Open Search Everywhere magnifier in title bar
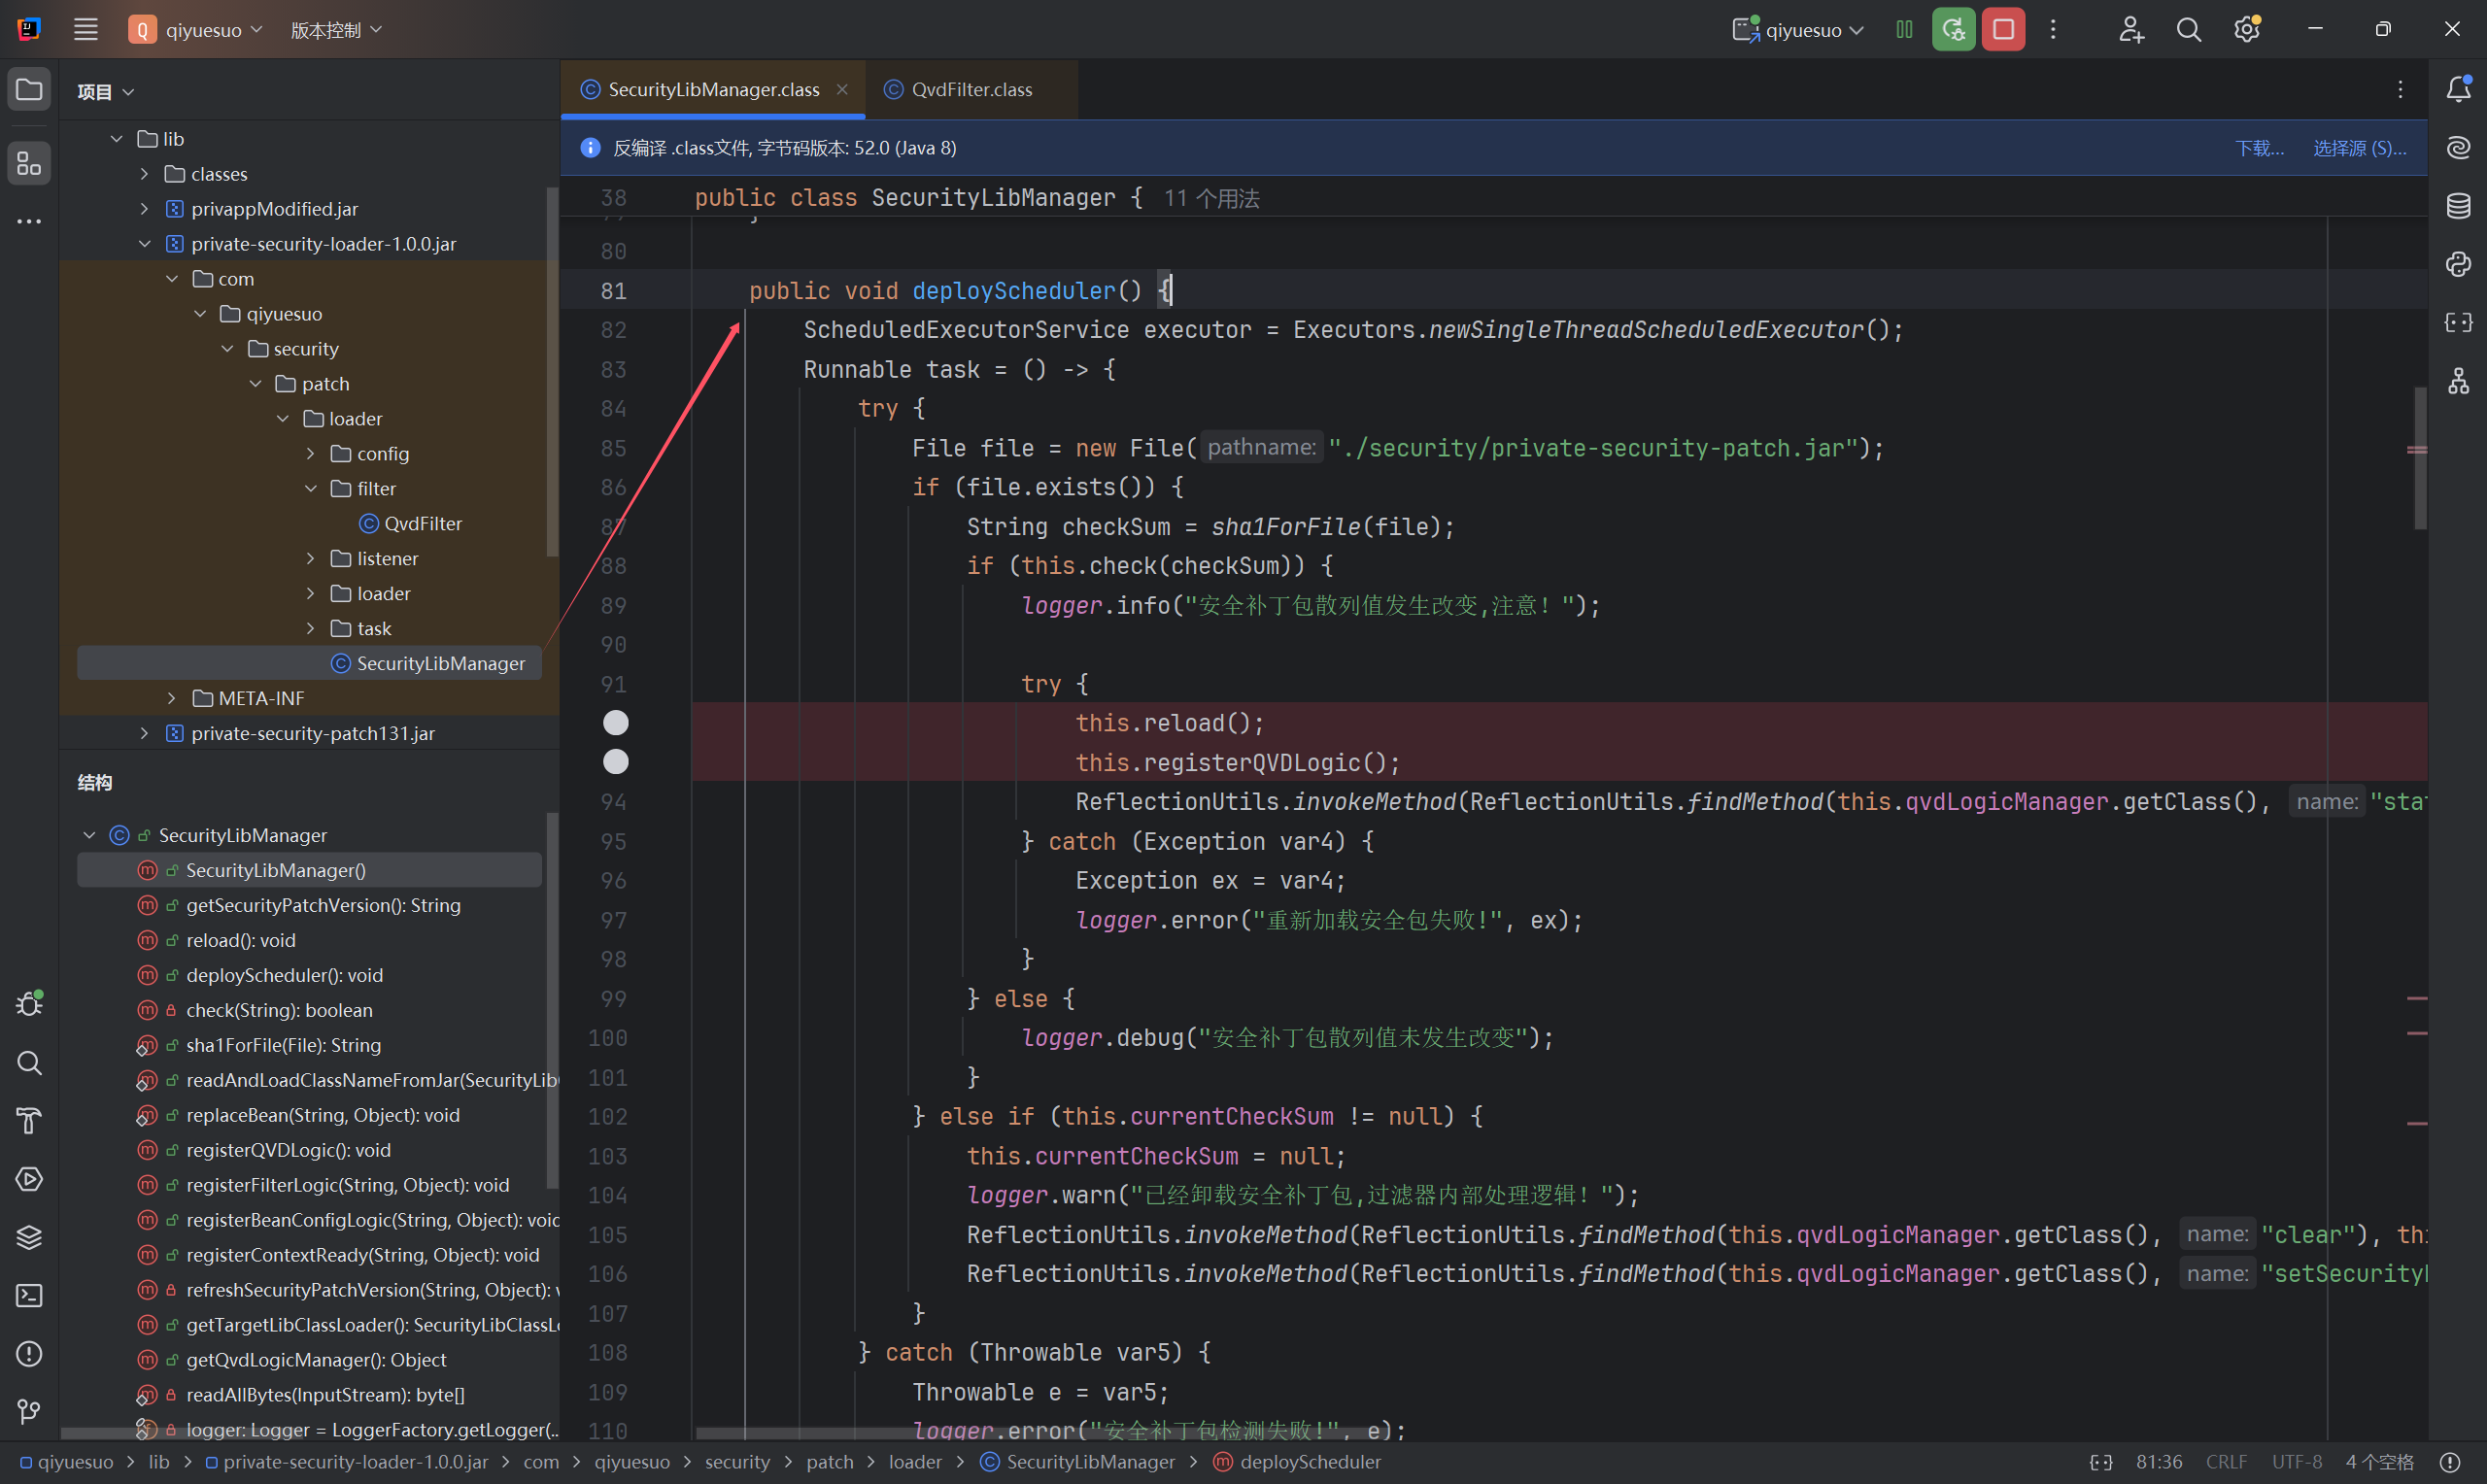2487x1484 pixels. 2188,30
